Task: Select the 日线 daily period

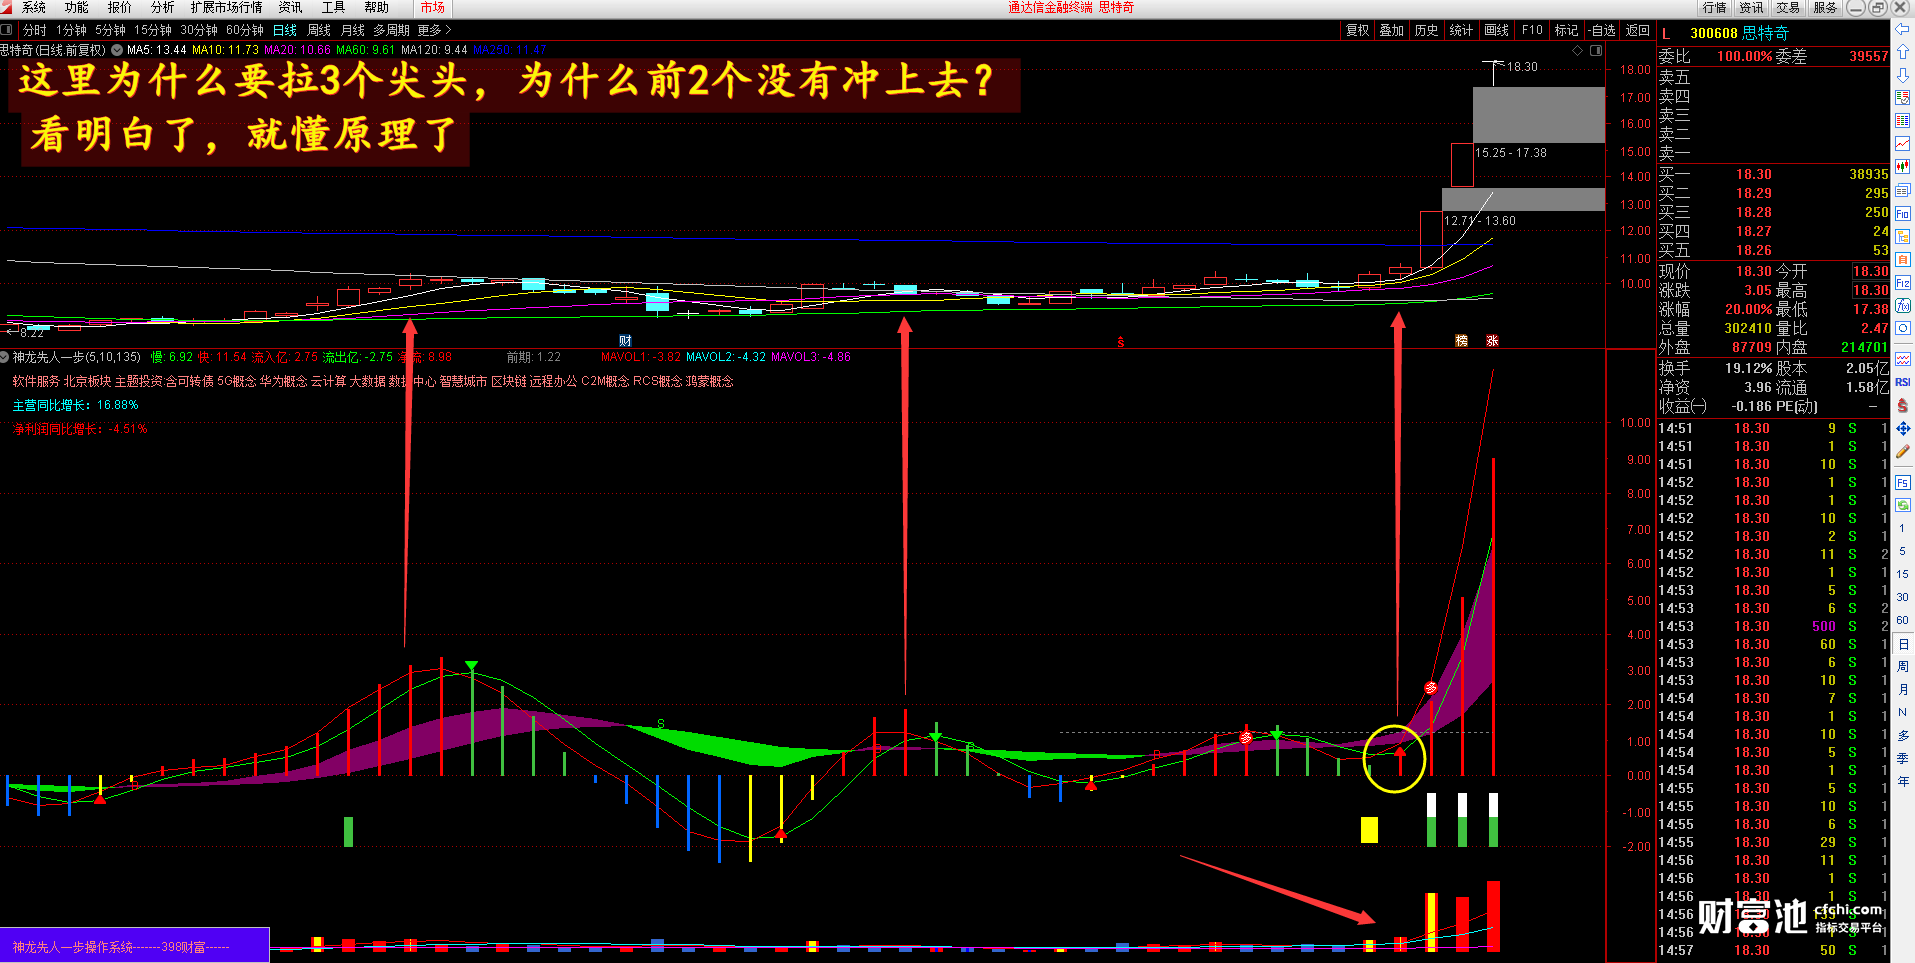Action: click(285, 30)
